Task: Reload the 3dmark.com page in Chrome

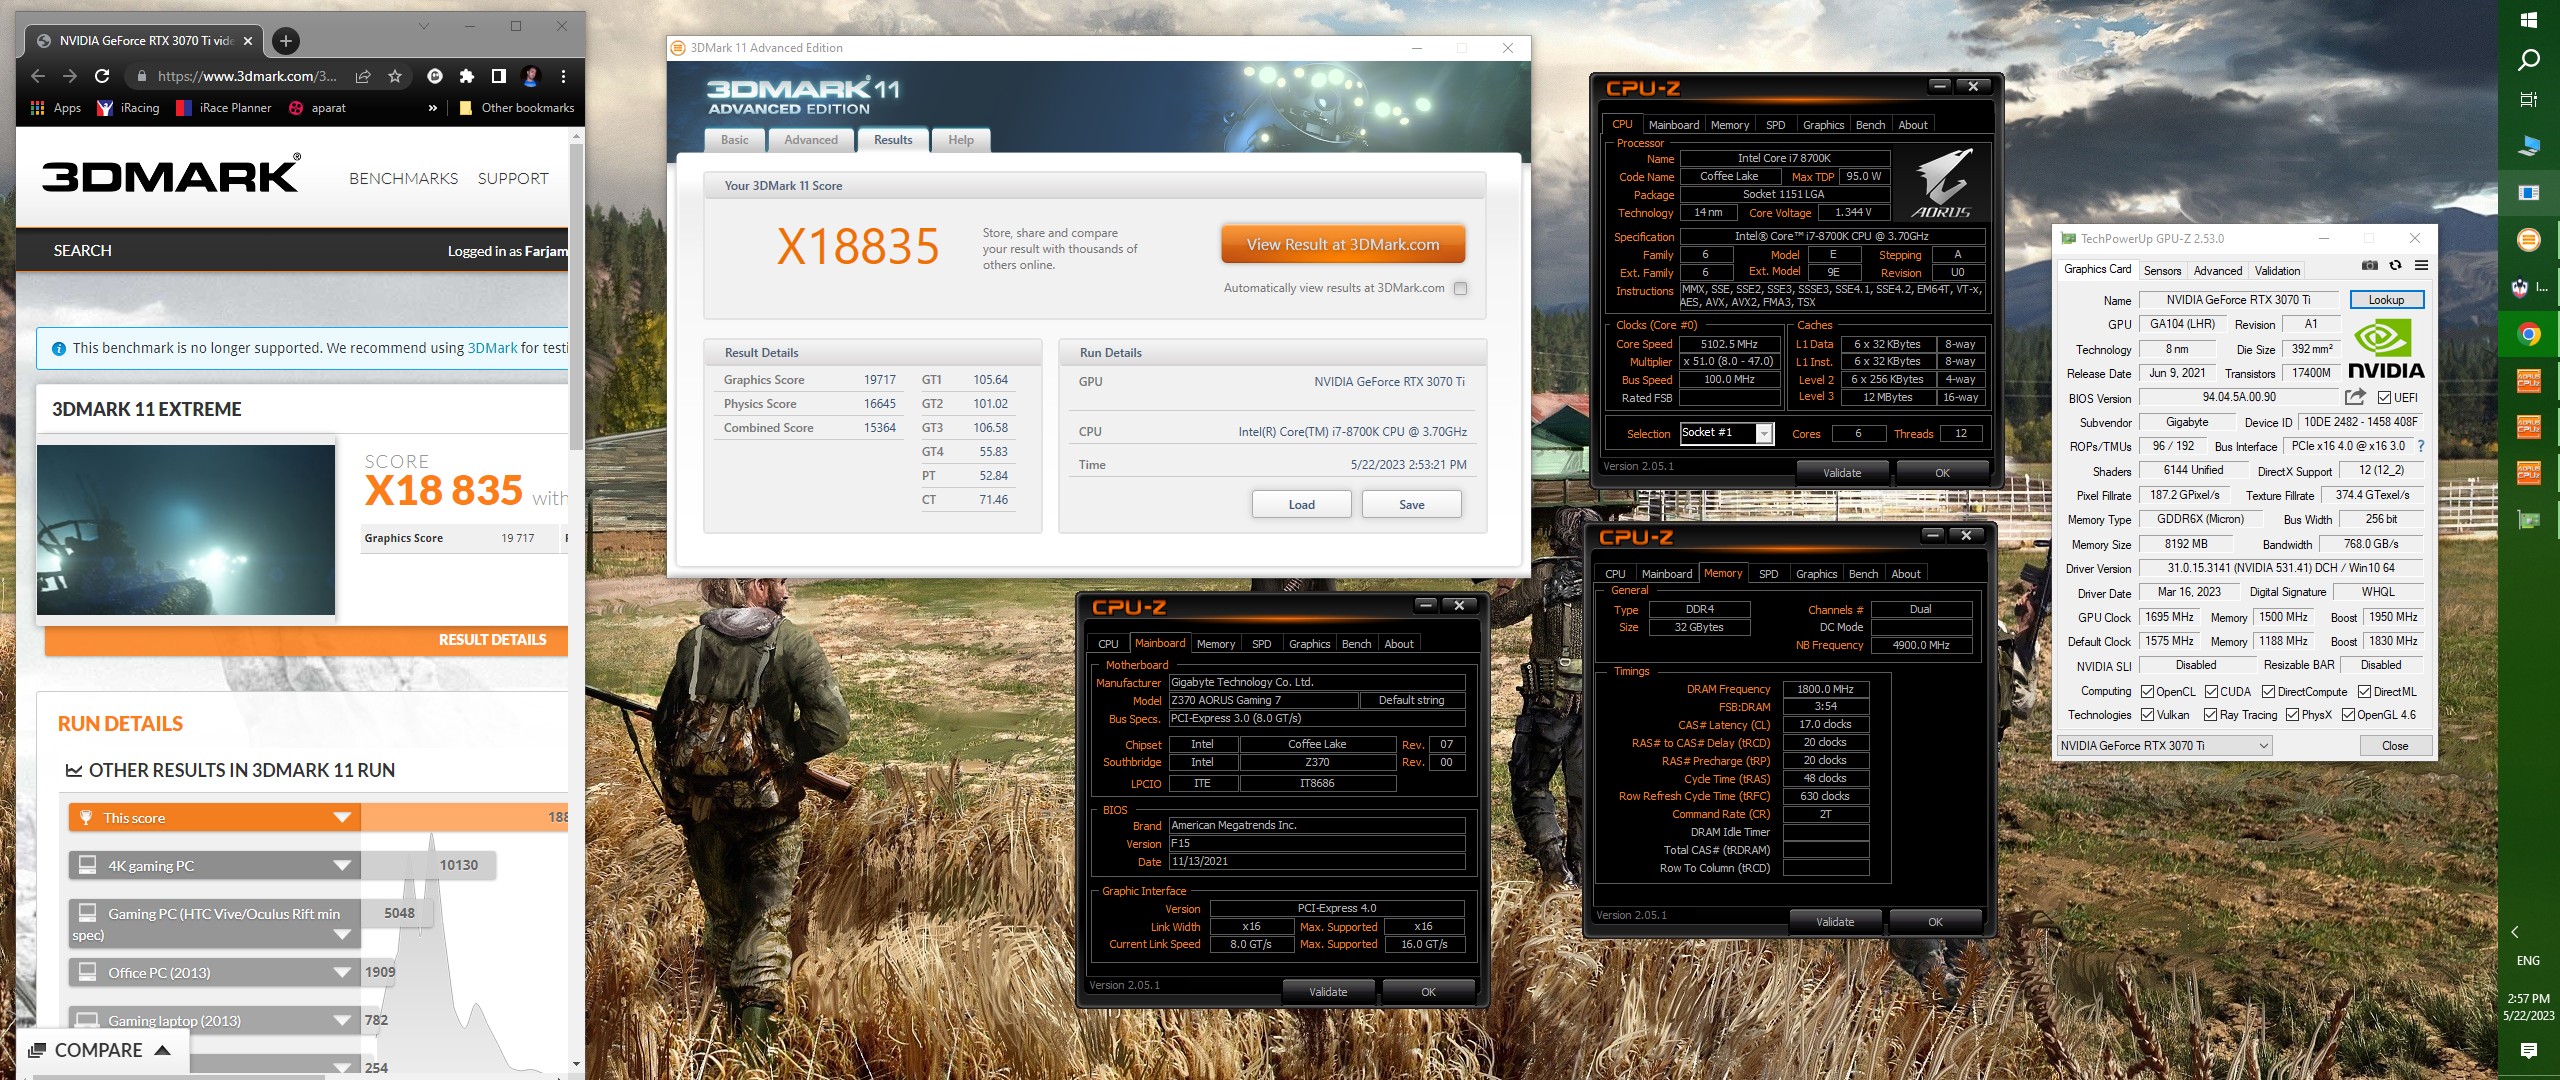Action: [102, 76]
